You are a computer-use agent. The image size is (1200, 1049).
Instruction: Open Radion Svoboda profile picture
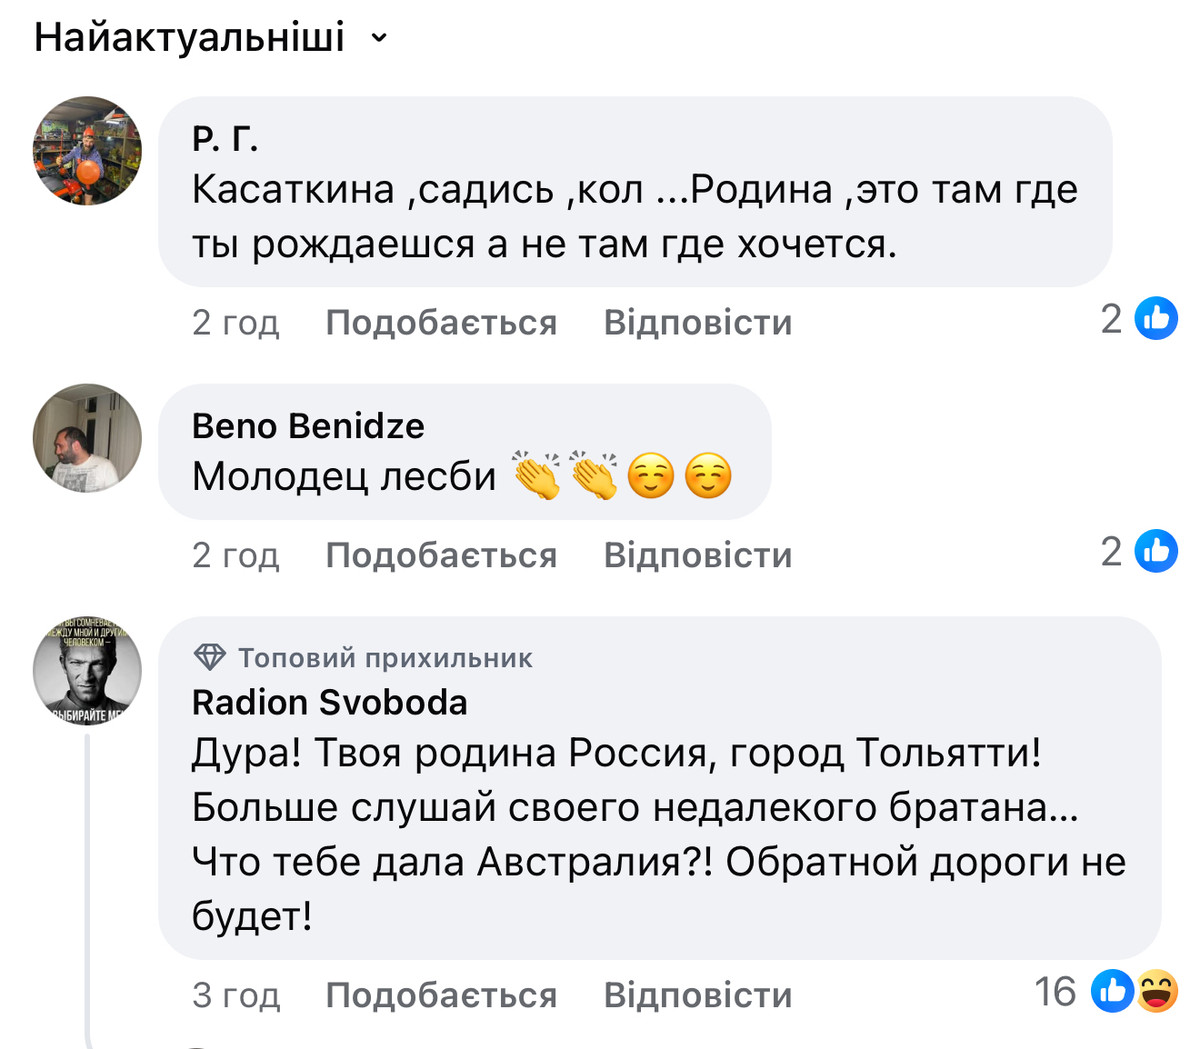pyautogui.click(x=88, y=670)
